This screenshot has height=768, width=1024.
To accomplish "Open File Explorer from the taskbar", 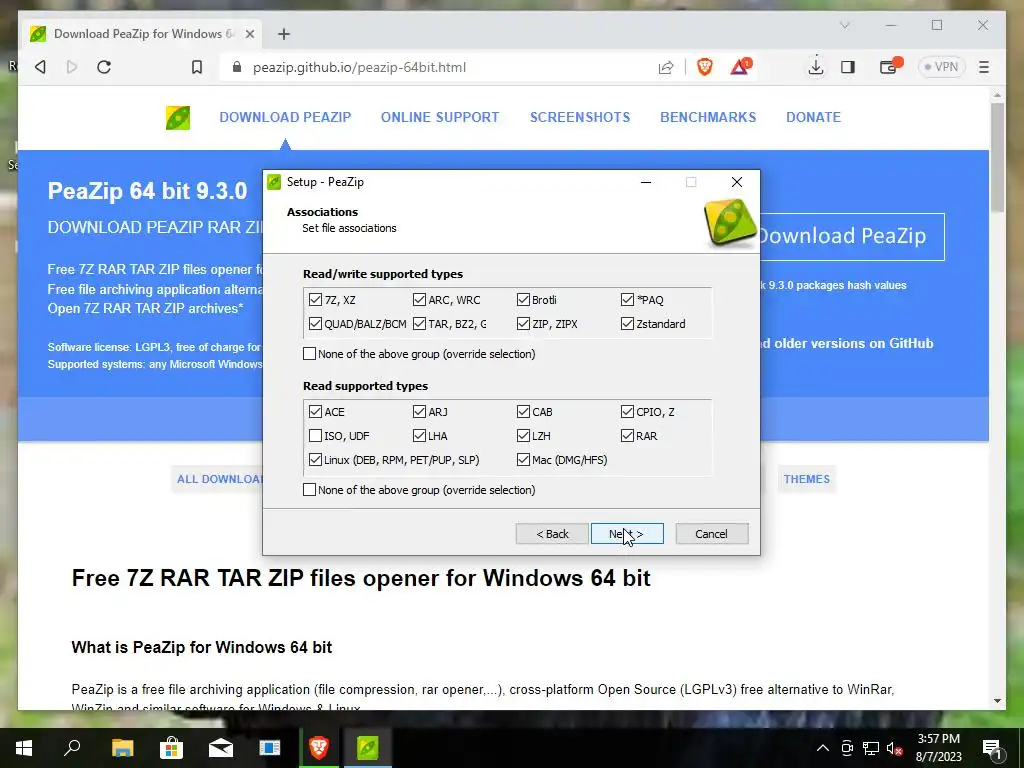I will [x=122, y=748].
